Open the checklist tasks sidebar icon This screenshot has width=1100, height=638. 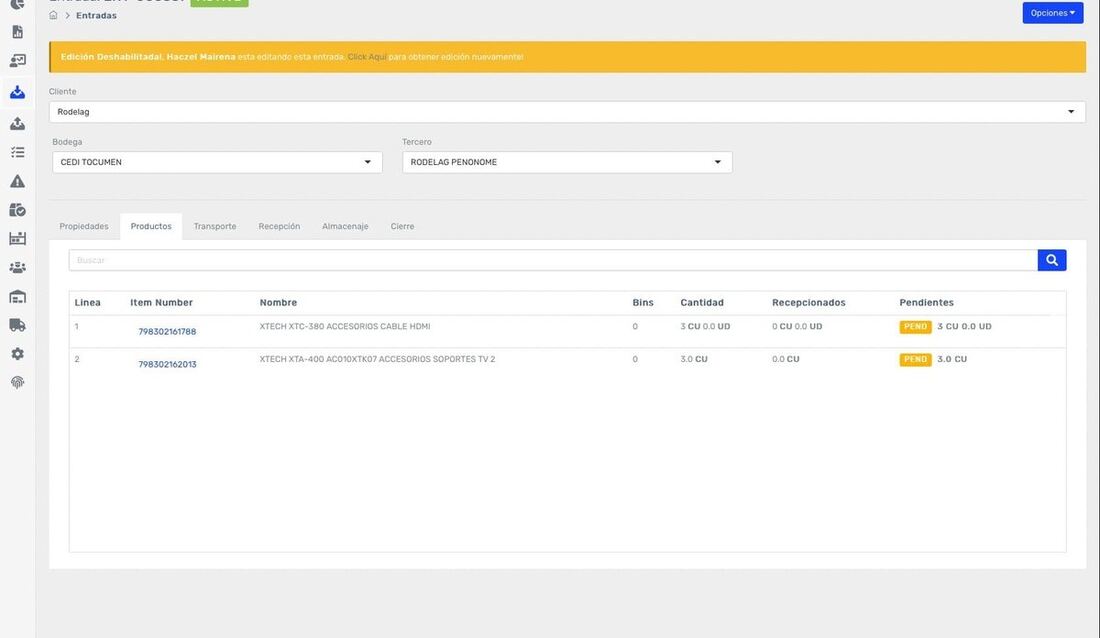click(x=18, y=152)
